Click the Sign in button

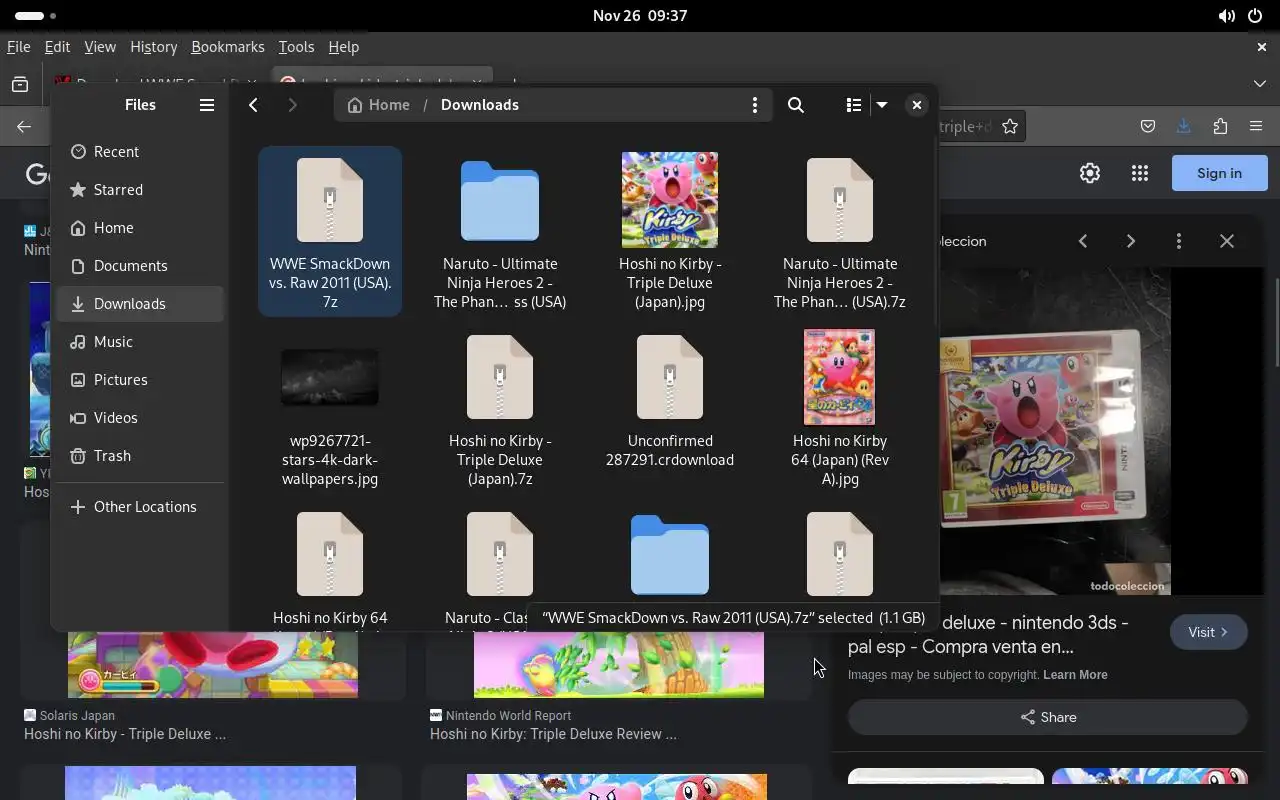pyautogui.click(x=1220, y=173)
